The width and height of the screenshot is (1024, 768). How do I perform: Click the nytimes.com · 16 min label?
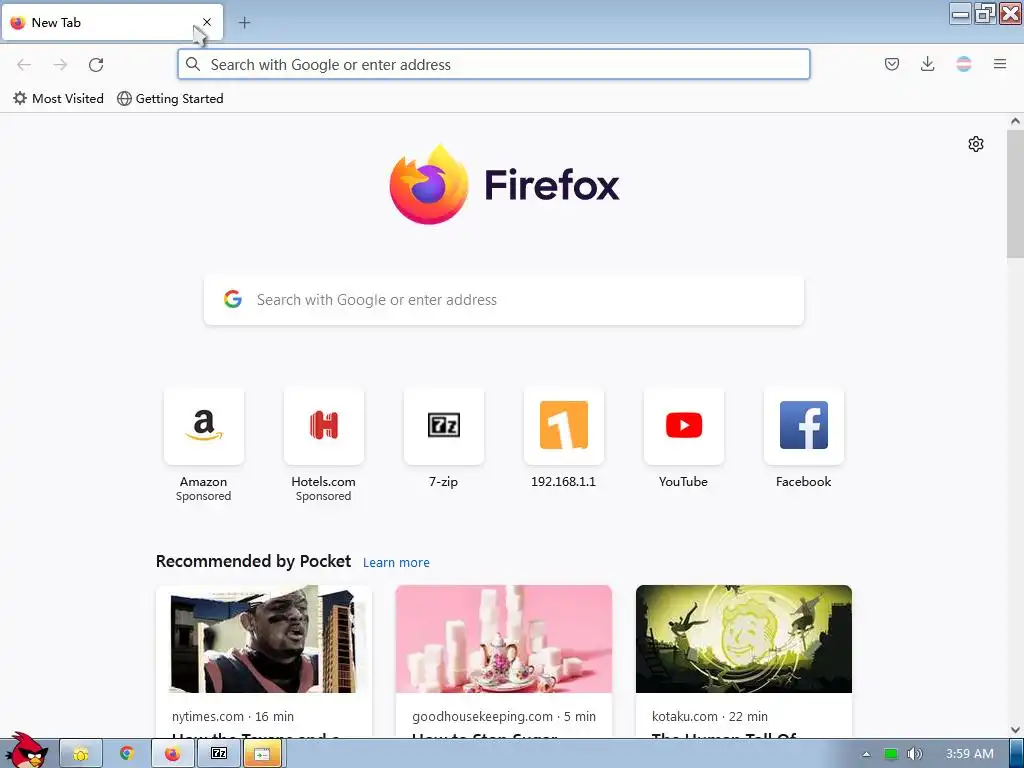tap(233, 716)
